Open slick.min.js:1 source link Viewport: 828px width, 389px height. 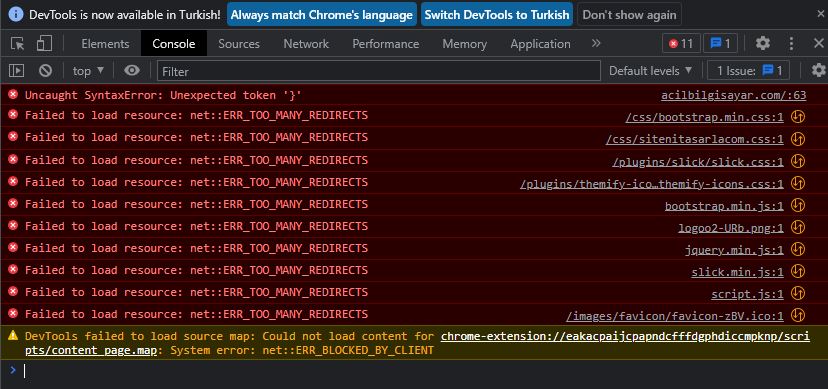[737, 273]
